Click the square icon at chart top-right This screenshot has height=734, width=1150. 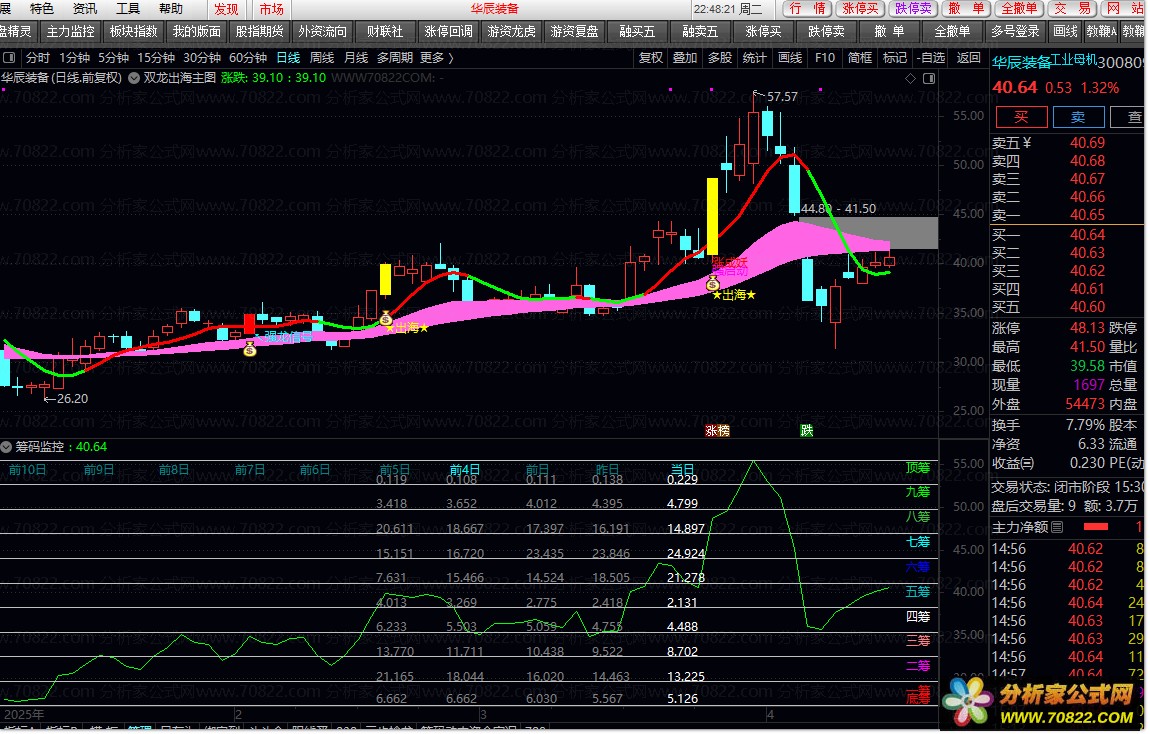(927, 77)
